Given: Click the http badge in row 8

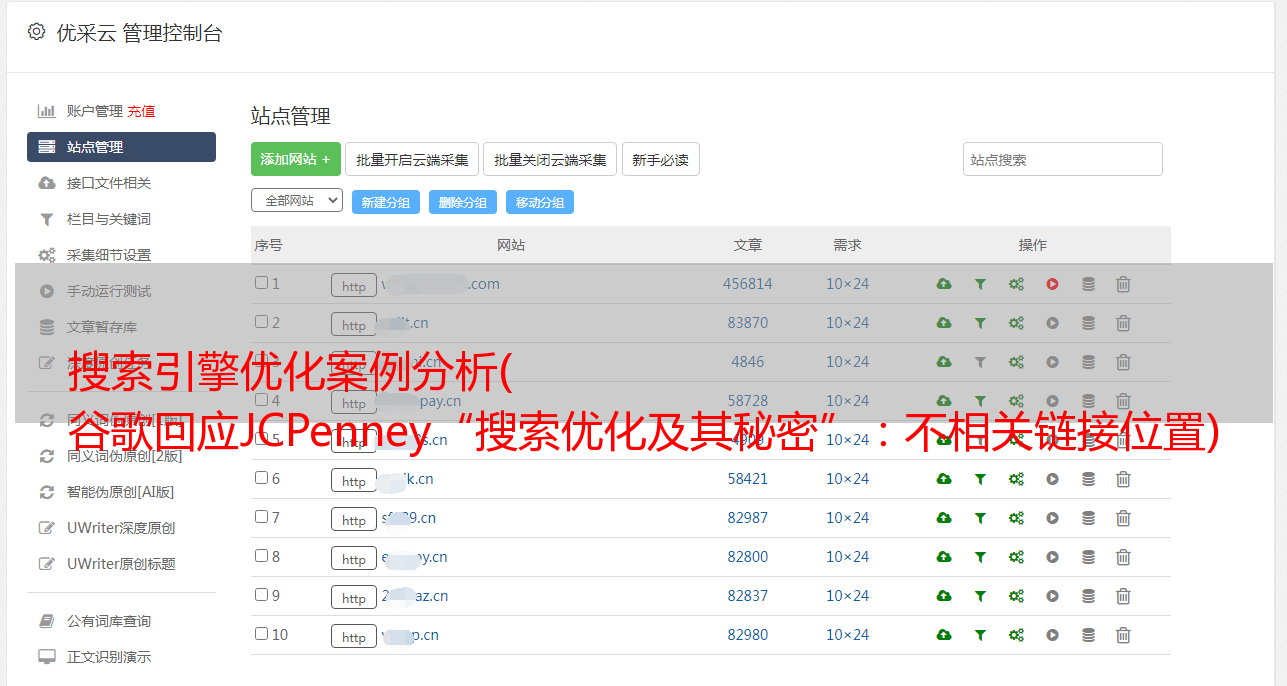Looking at the screenshot, I should 354,558.
